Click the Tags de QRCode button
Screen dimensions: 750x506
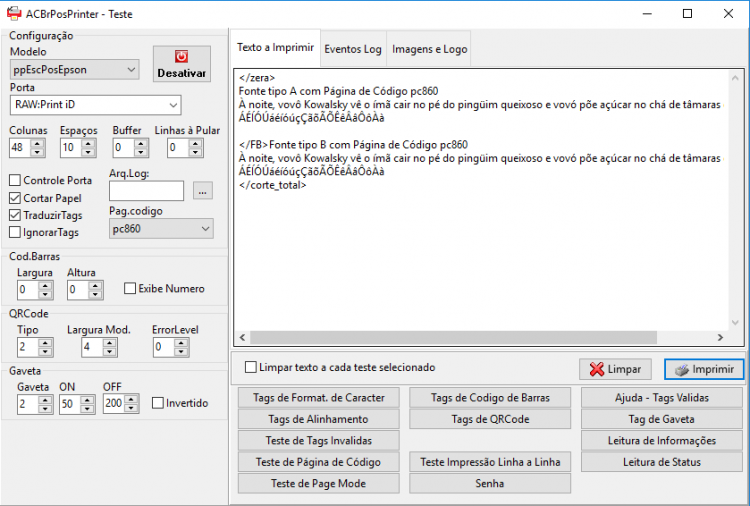click(x=490, y=419)
